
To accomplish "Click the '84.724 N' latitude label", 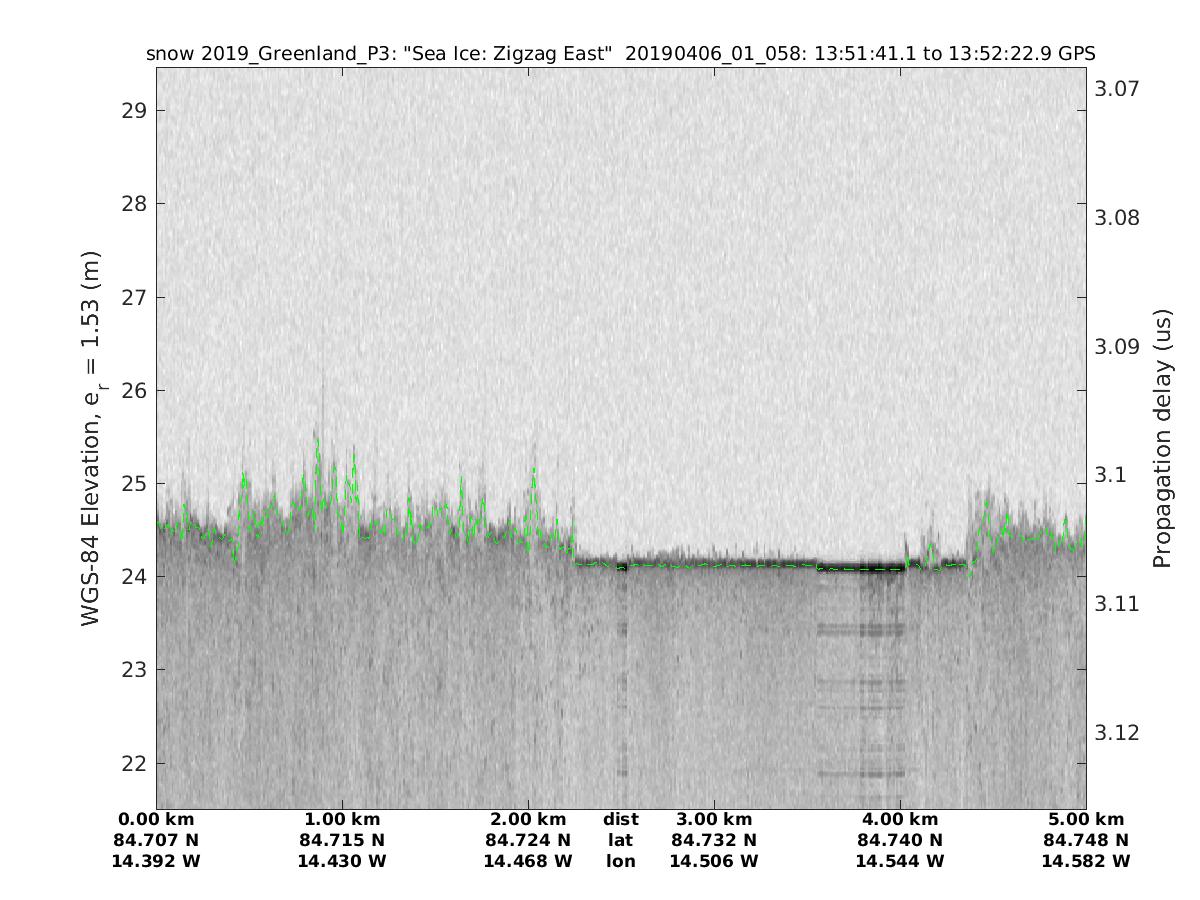I will (528, 840).
